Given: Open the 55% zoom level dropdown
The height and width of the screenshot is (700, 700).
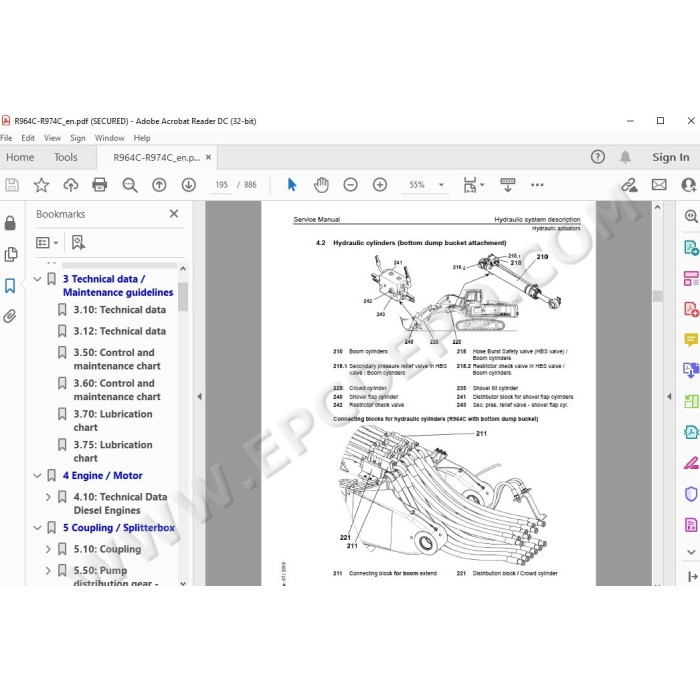Looking at the screenshot, I should point(441,184).
